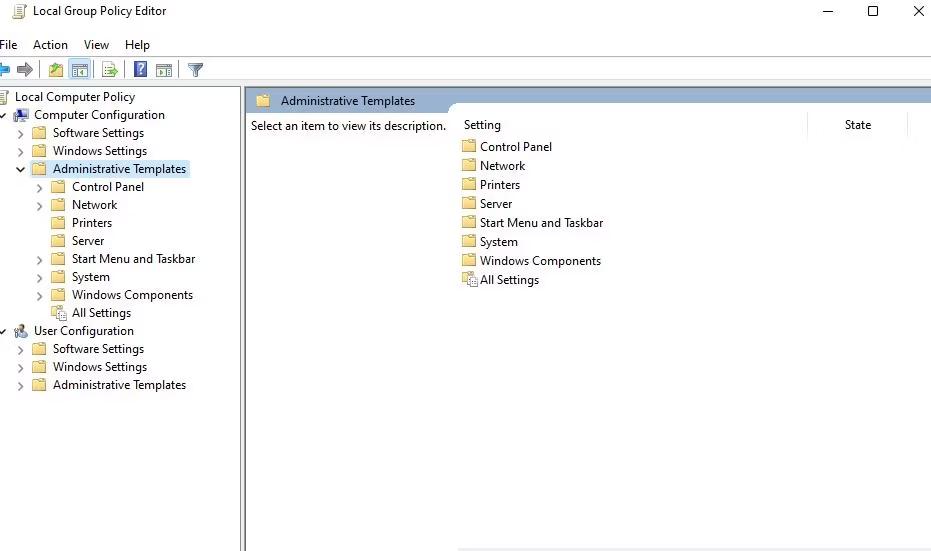The image size is (931, 551).
Task: Select Windows Components text in right pane
Action: [540, 261]
